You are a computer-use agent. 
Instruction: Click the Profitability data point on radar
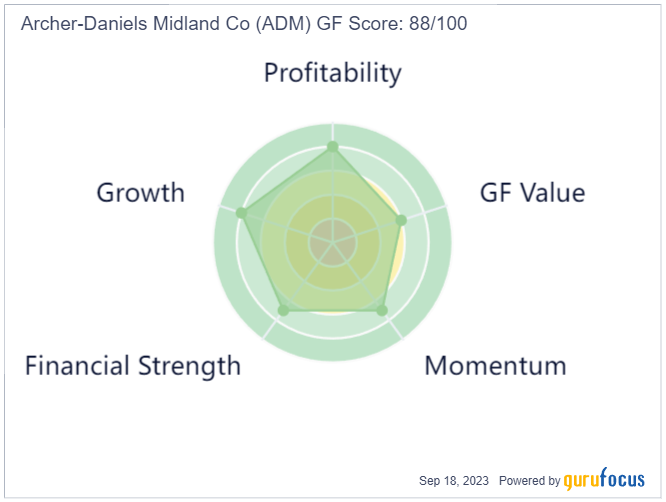(333, 147)
